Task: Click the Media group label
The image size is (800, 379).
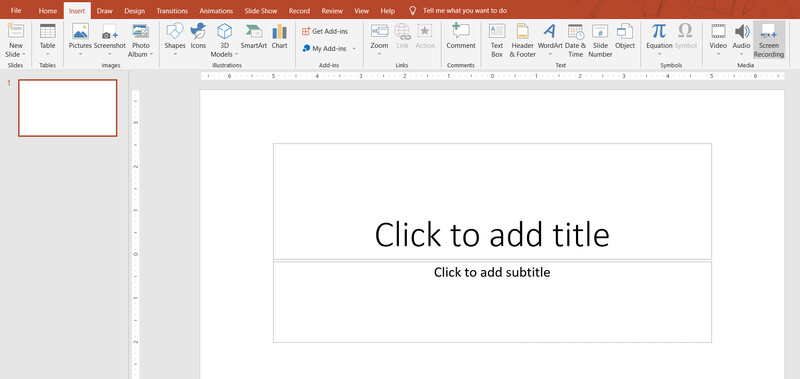Action: click(745, 65)
